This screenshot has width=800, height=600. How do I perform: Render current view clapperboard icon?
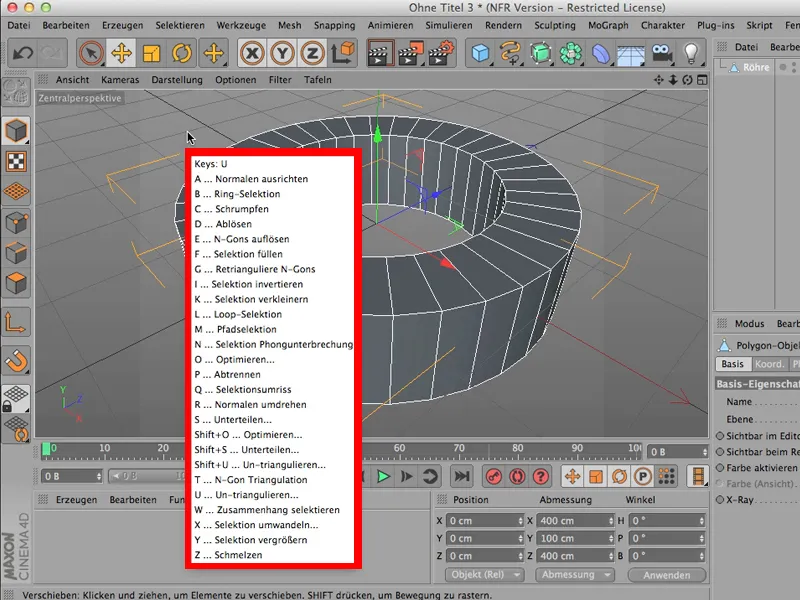click(380, 53)
